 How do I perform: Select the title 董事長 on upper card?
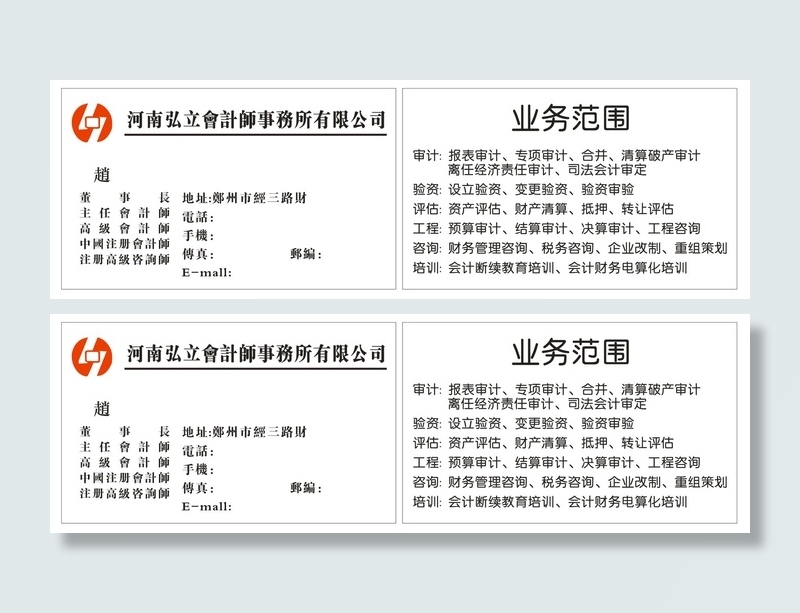click(124, 197)
